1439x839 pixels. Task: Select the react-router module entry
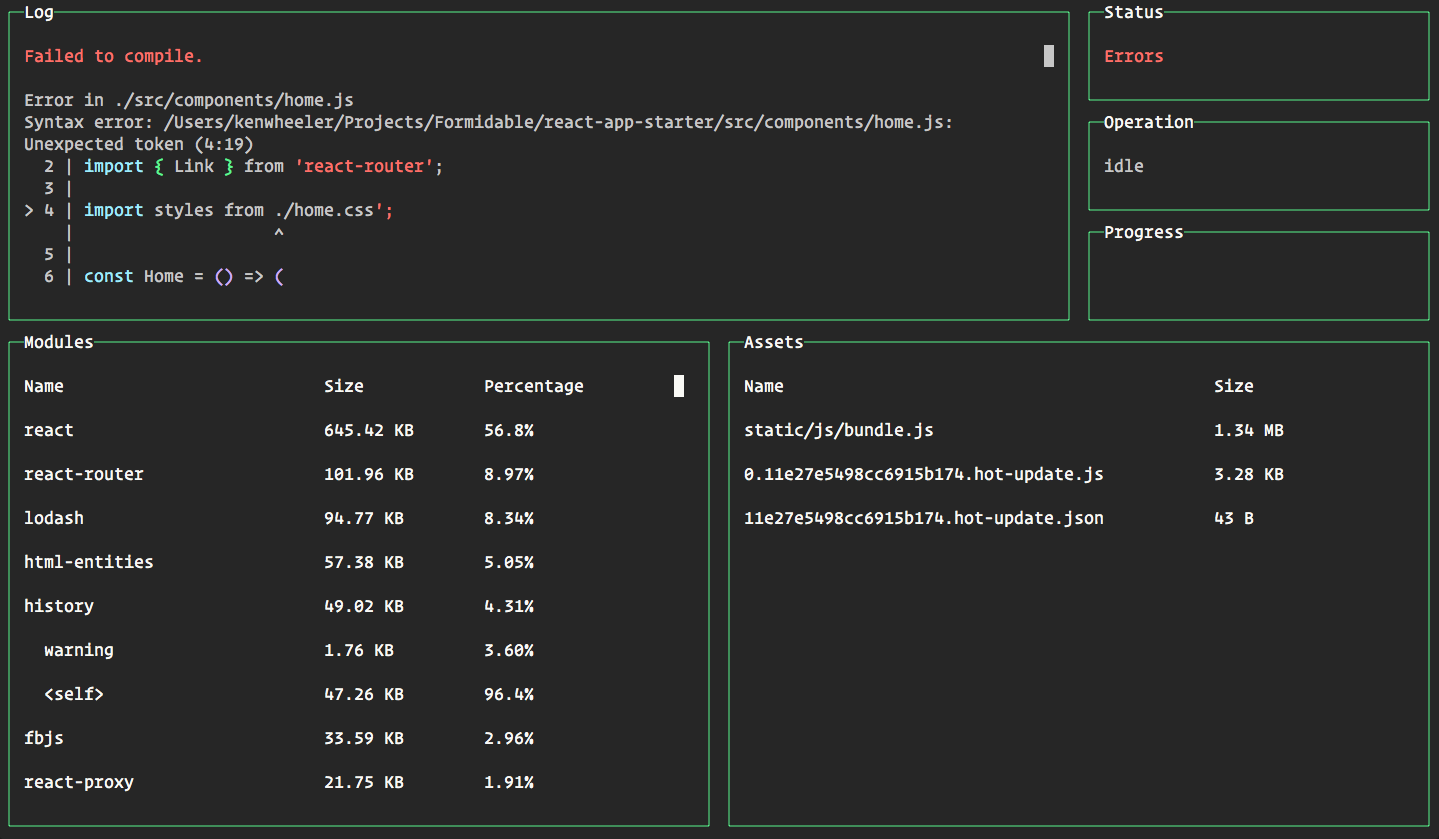pyautogui.click(x=84, y=473)
